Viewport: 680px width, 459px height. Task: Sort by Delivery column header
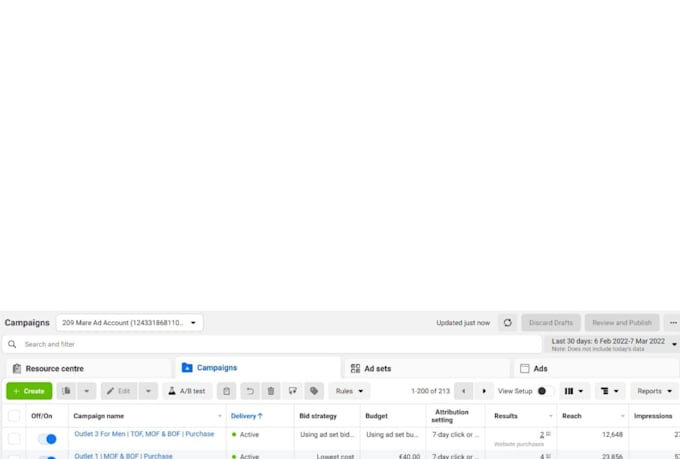tap(246, 416)
